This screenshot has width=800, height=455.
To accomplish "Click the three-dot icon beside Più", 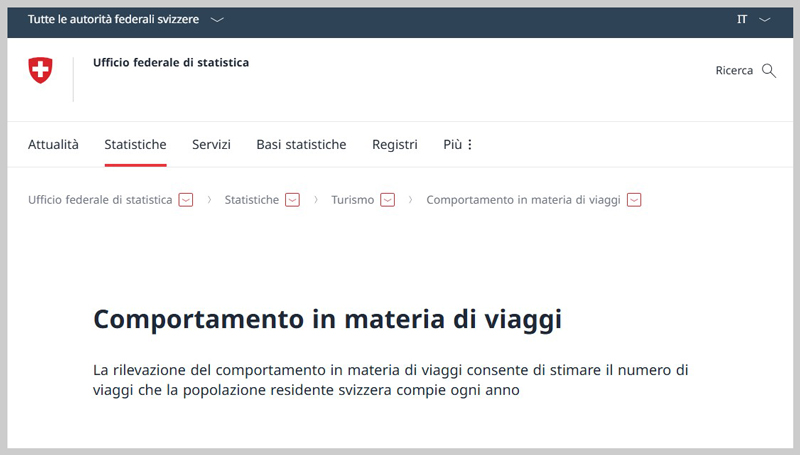I will [470, 145].
